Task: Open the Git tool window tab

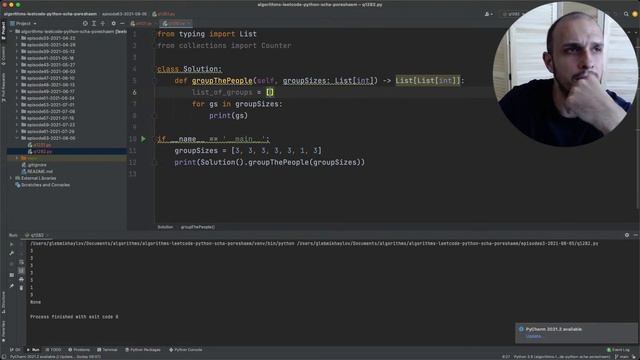Action: [15, 350]
